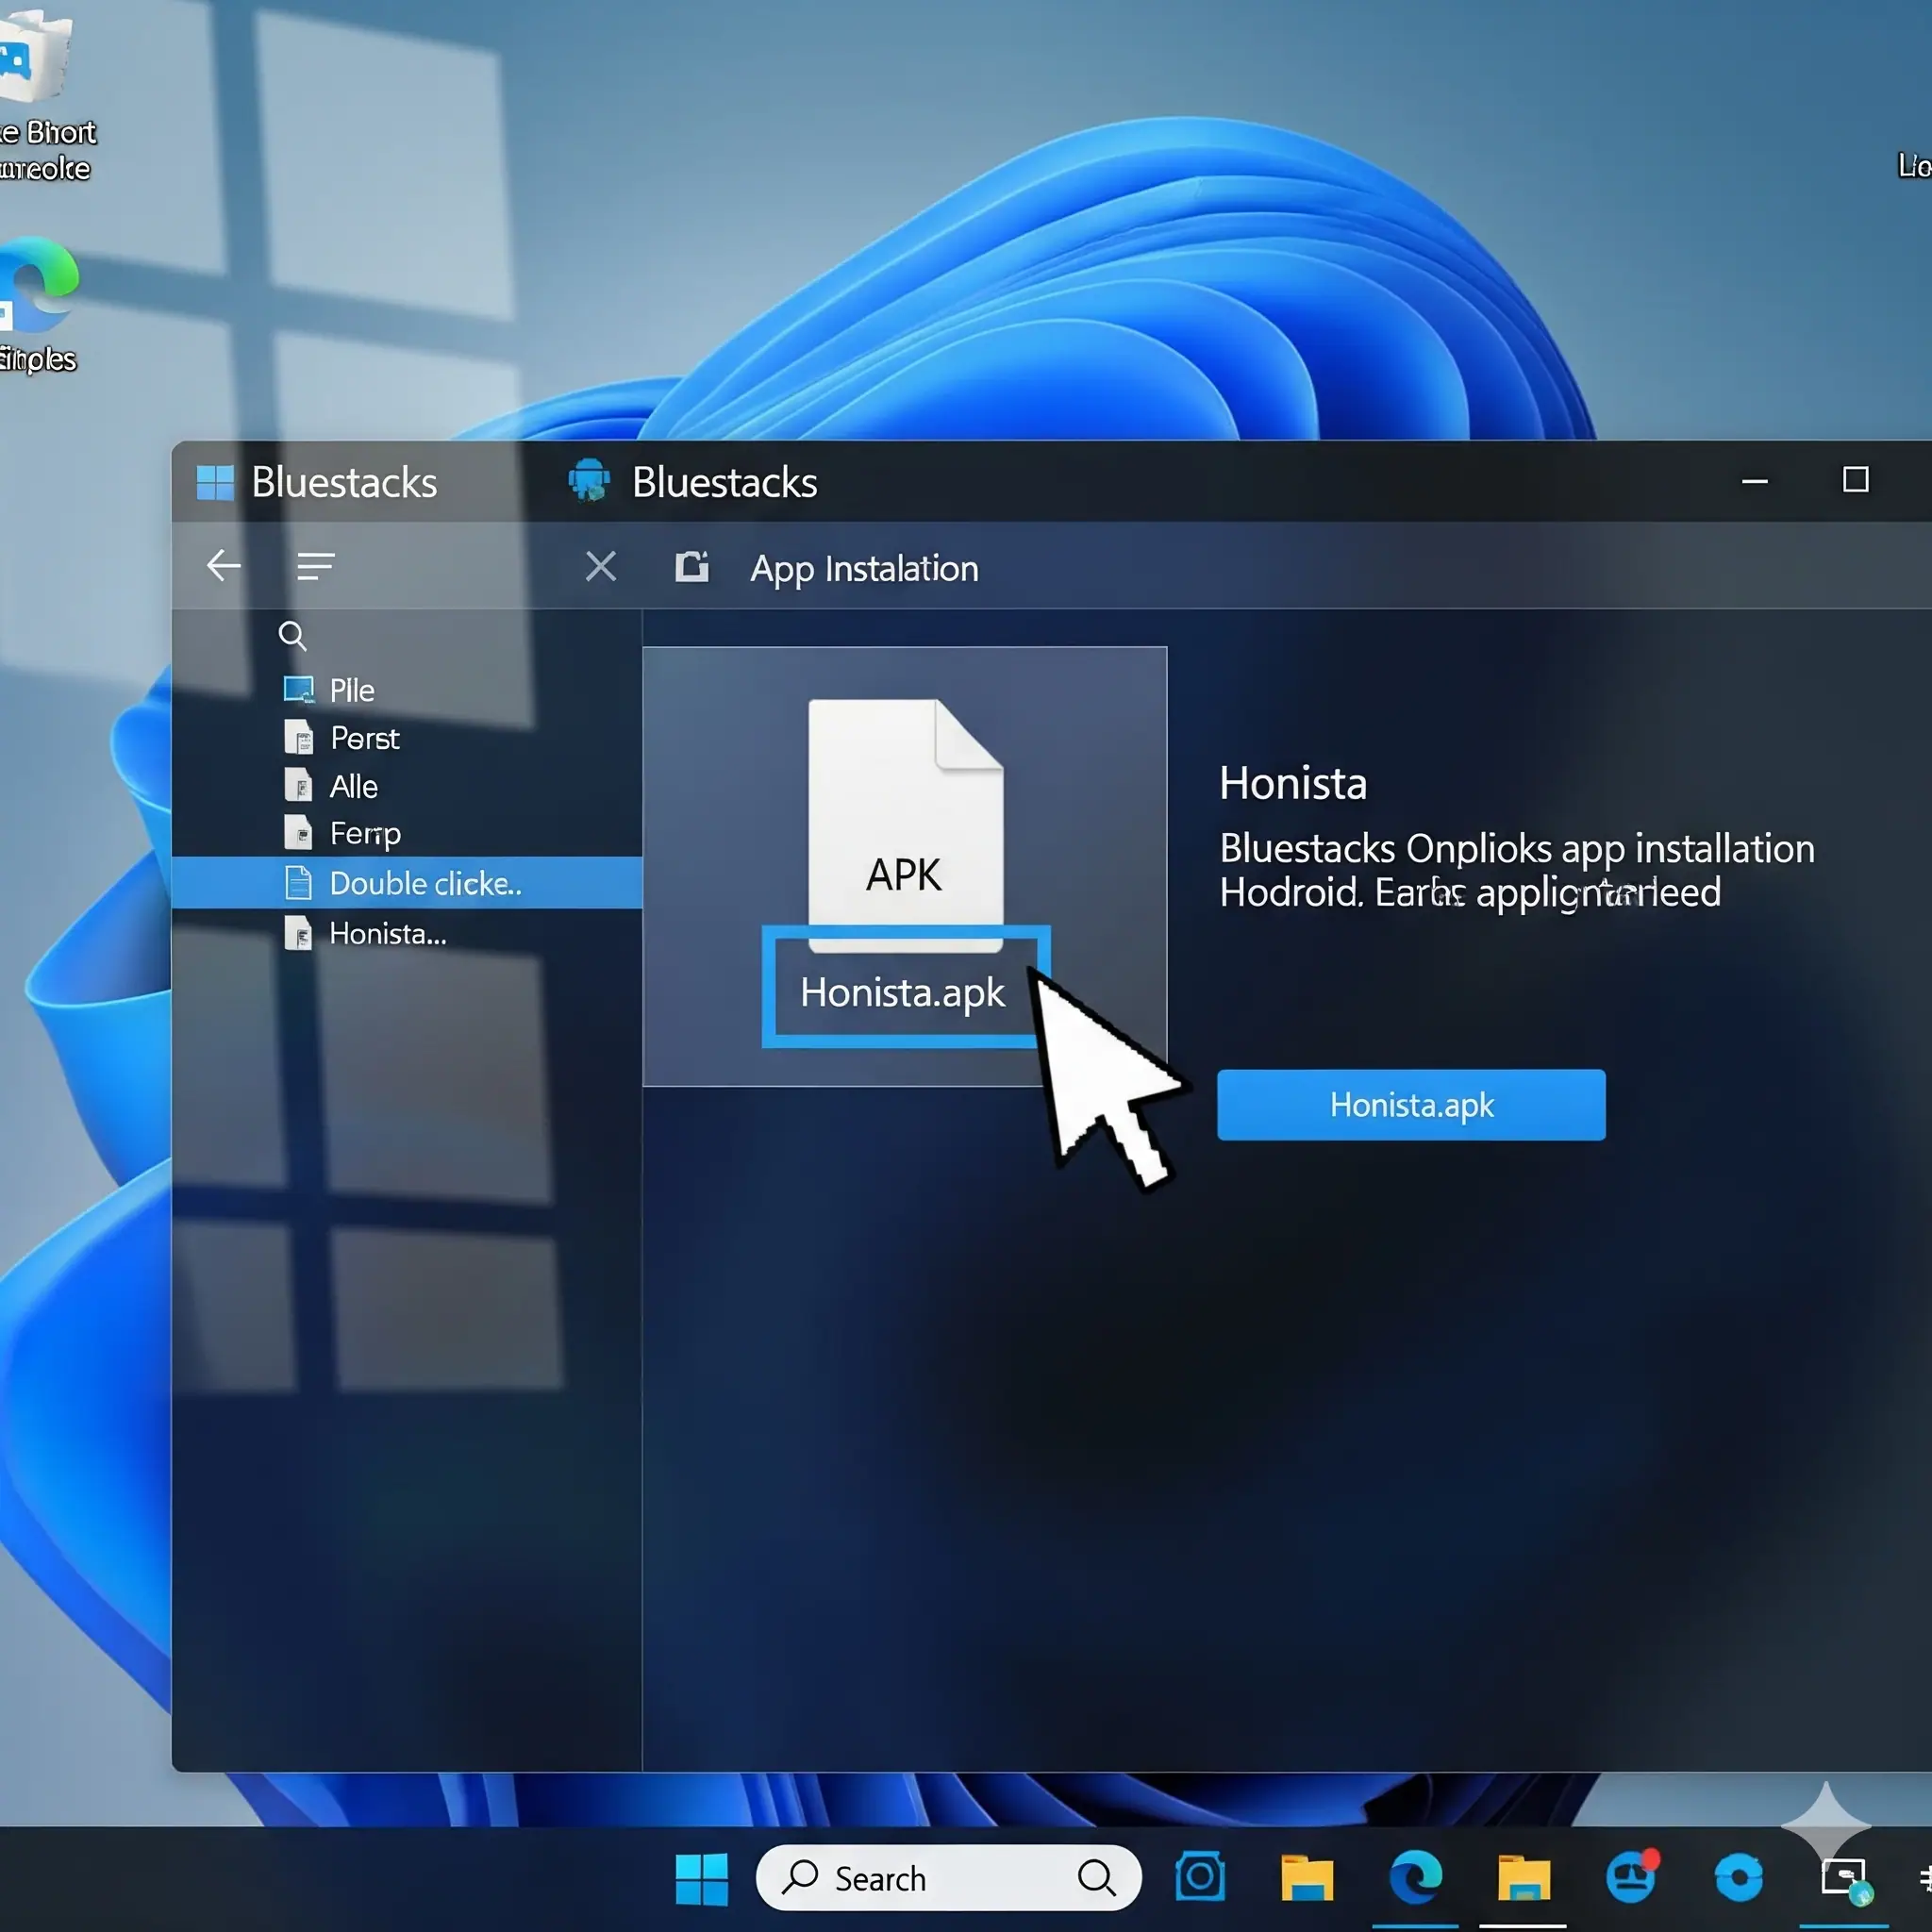Select the Ferrp sidebar item
Image resolution: width=1932 pixels, height=1932 pixels.
point(342,833)
